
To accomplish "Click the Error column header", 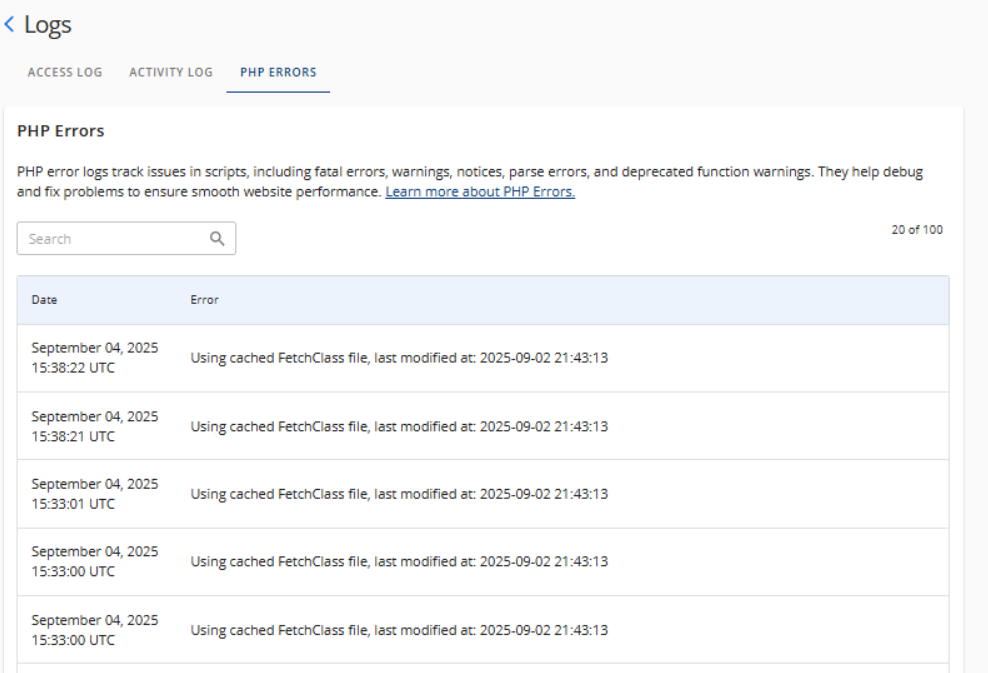I will 203,299.
